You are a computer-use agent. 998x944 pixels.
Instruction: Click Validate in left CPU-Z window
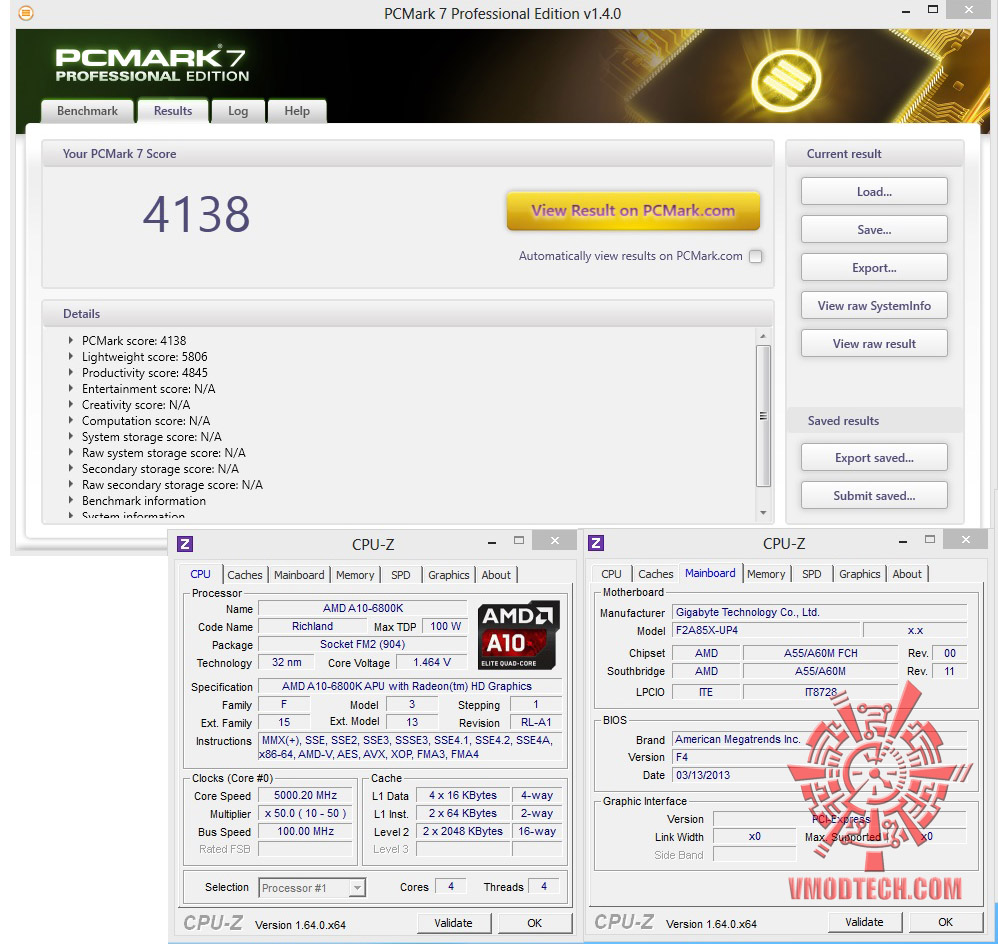pos(454,923)
